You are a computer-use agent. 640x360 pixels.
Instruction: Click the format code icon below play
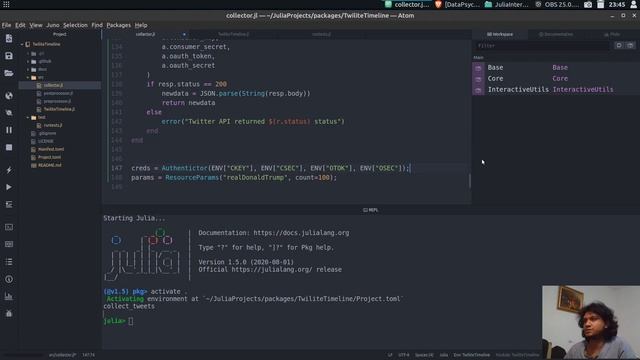tap(9, 204)
